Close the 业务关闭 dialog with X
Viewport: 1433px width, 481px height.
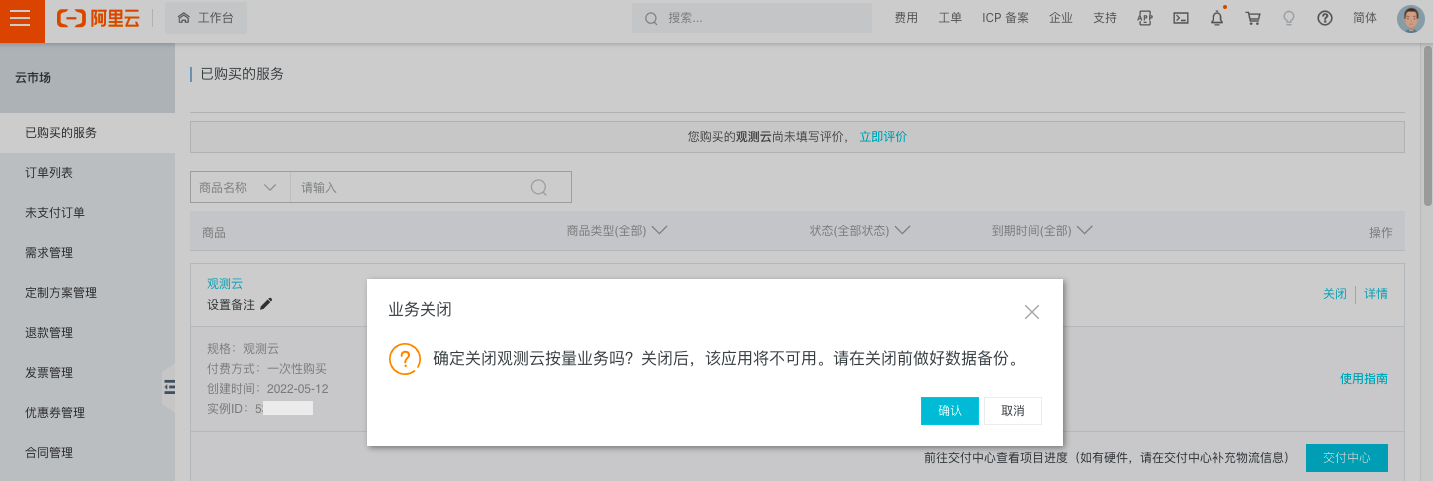[1032, 312]
